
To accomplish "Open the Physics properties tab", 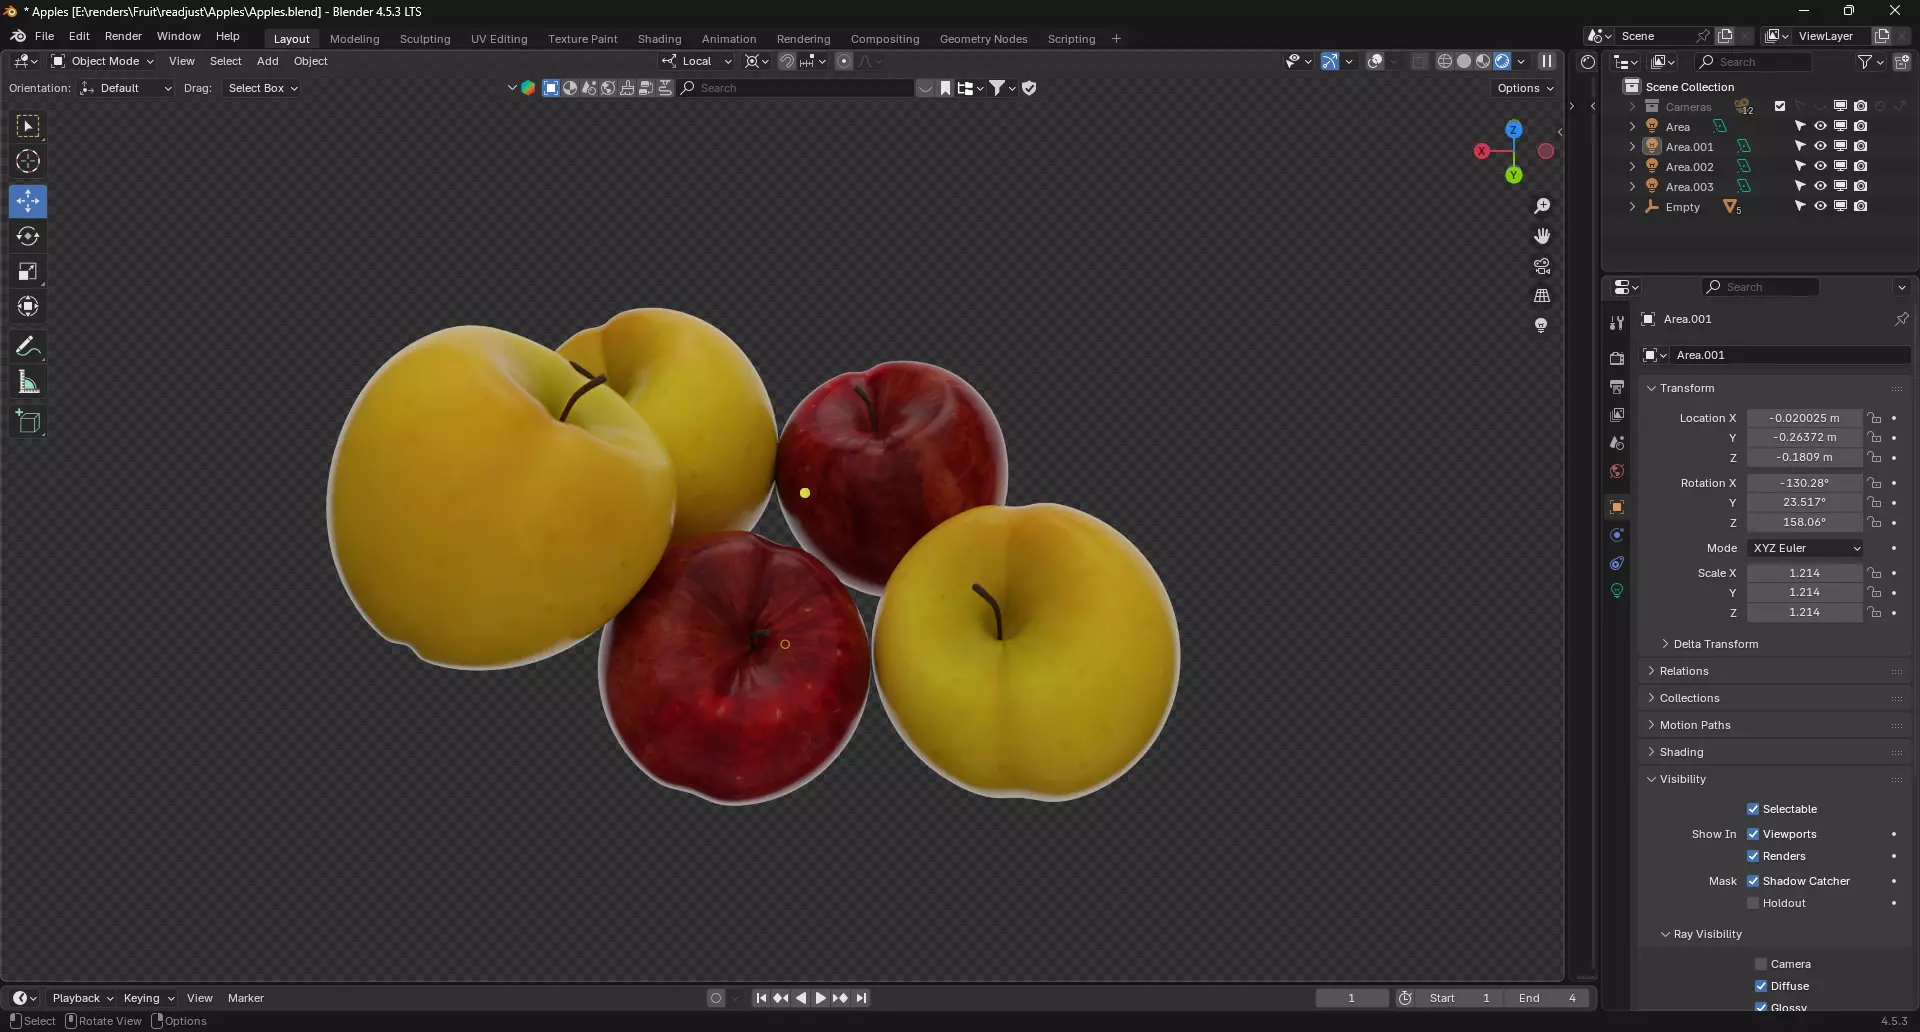I will click(x=1617, y=535).
